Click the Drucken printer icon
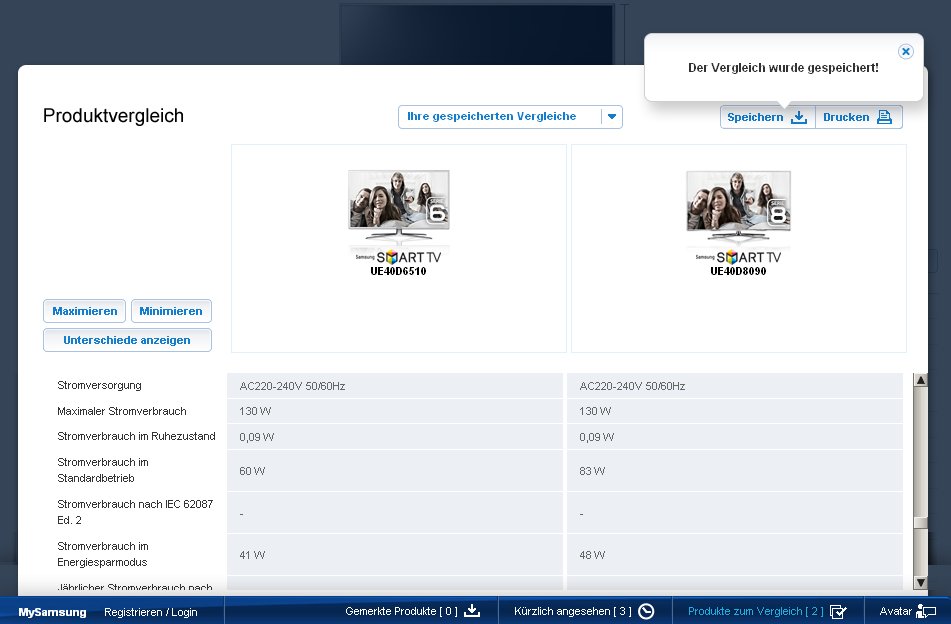The height and width of the screenshot is (624, 951). tap(884, 117)
